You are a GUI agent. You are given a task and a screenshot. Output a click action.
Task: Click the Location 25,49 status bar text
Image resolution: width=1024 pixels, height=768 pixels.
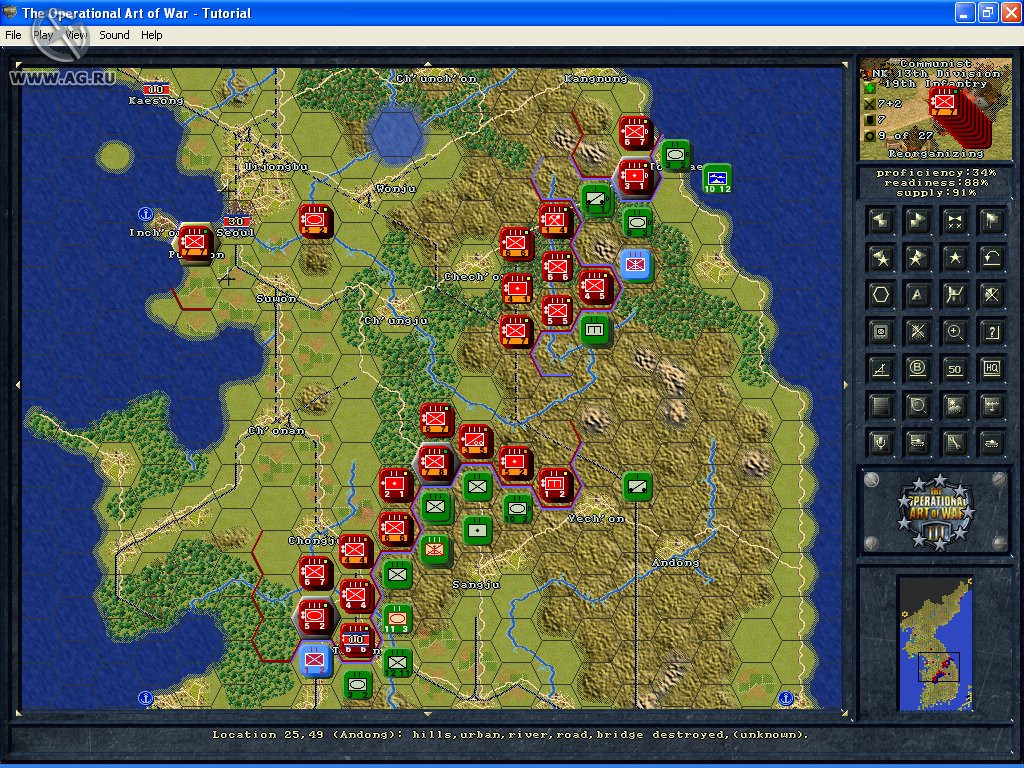[510, 735]
